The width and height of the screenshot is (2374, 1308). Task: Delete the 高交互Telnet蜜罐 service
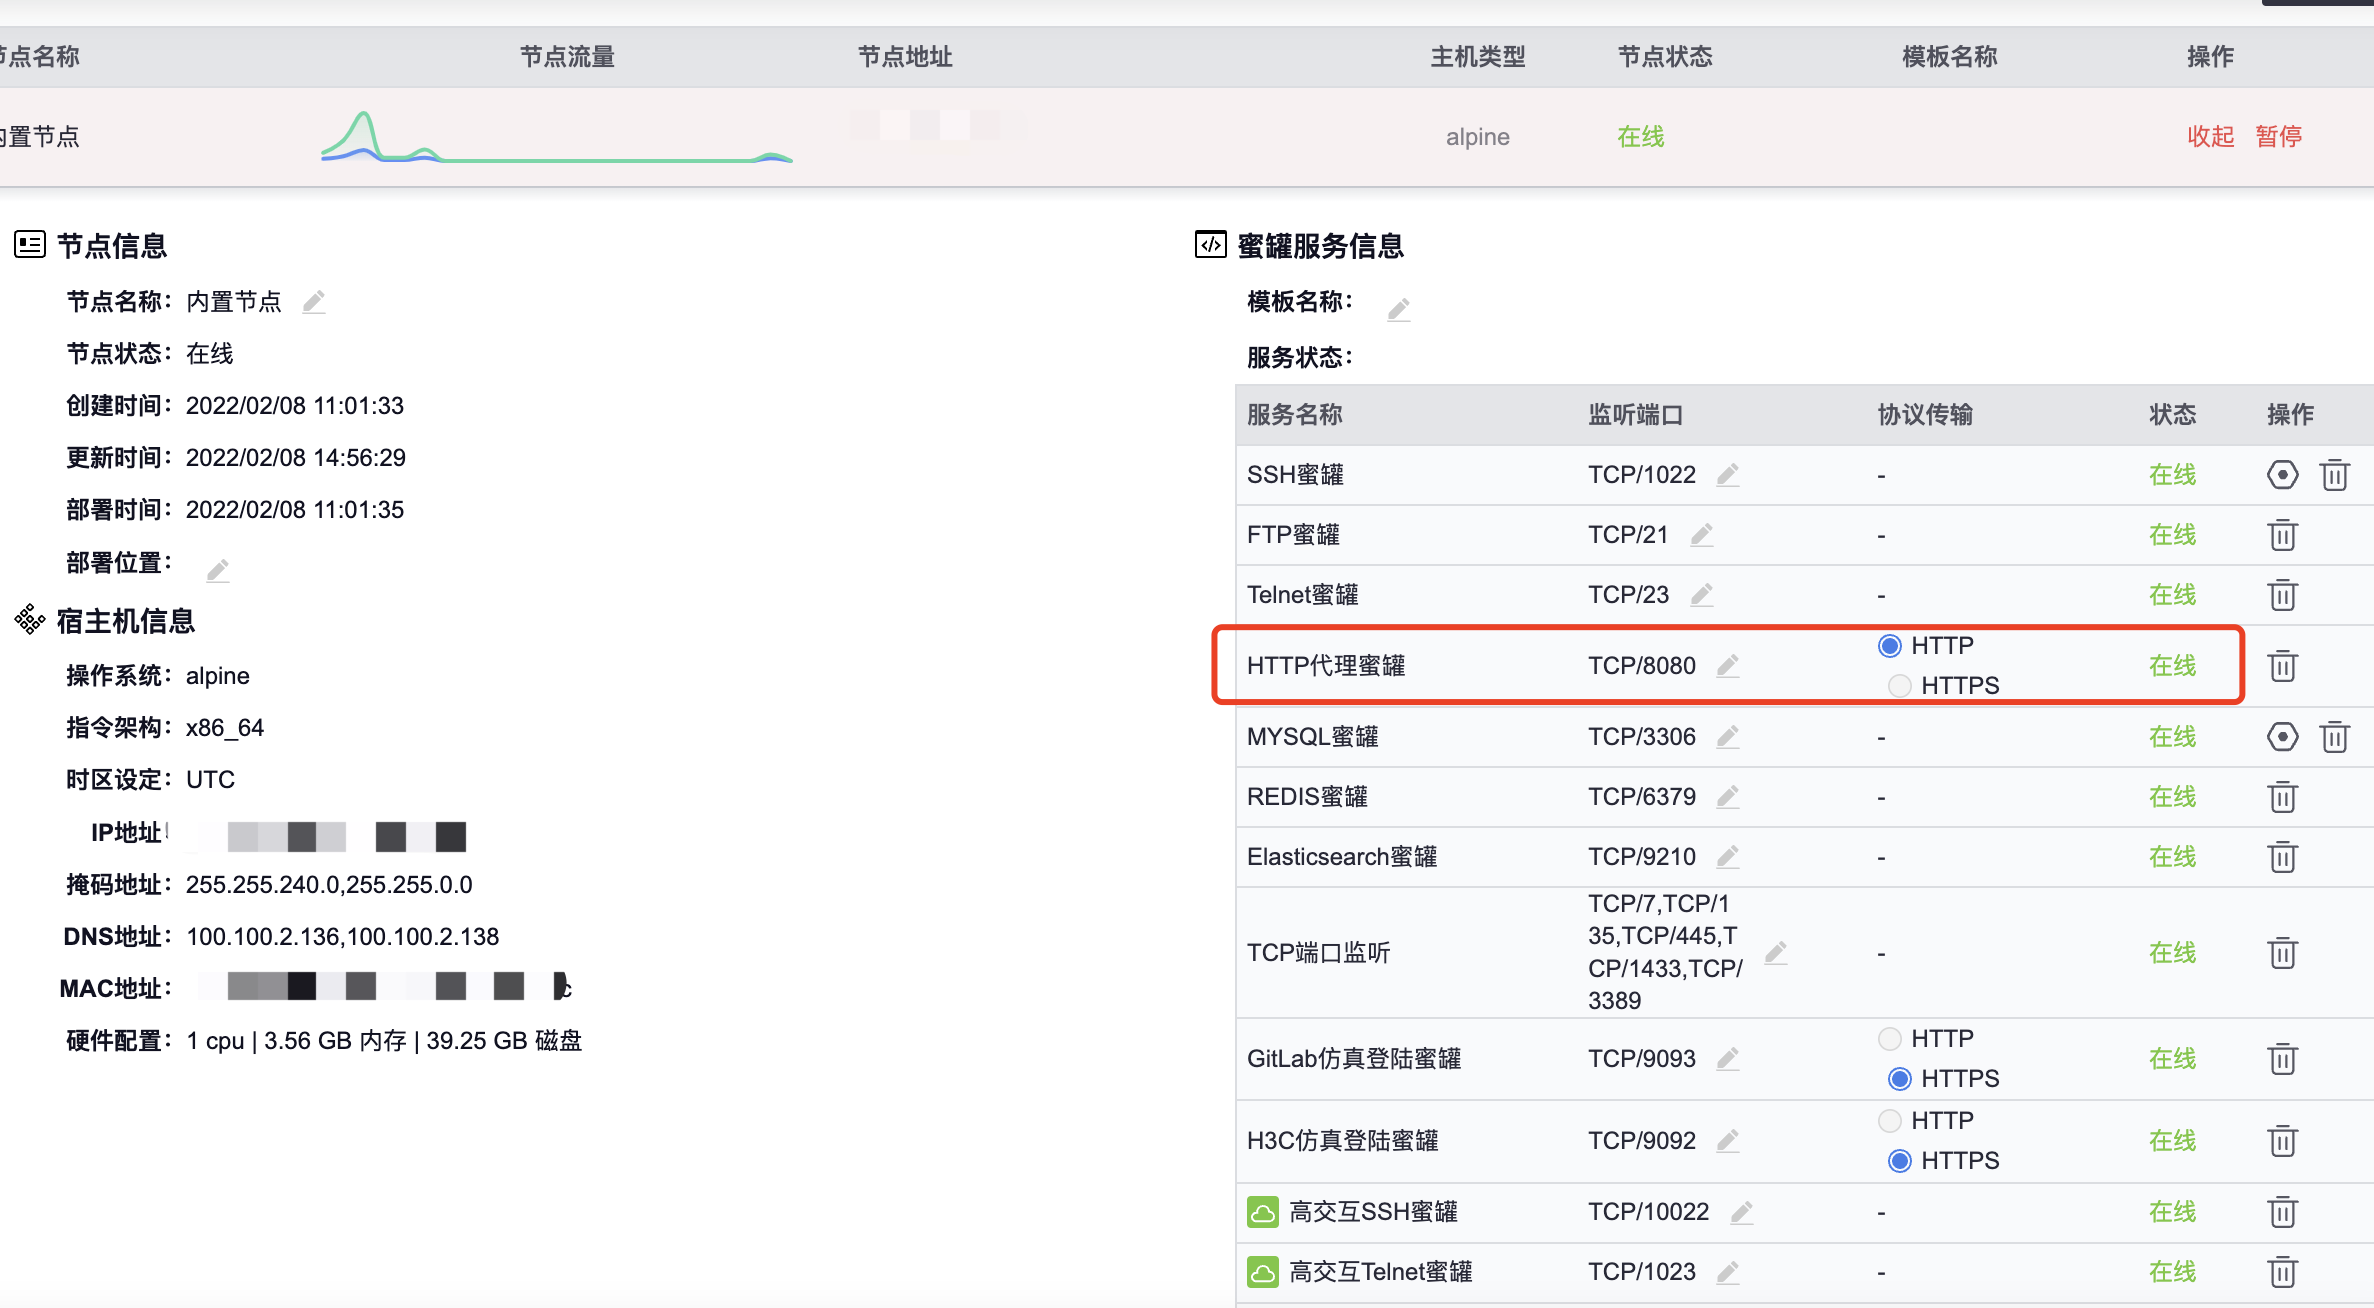tap(2283, 1272)
